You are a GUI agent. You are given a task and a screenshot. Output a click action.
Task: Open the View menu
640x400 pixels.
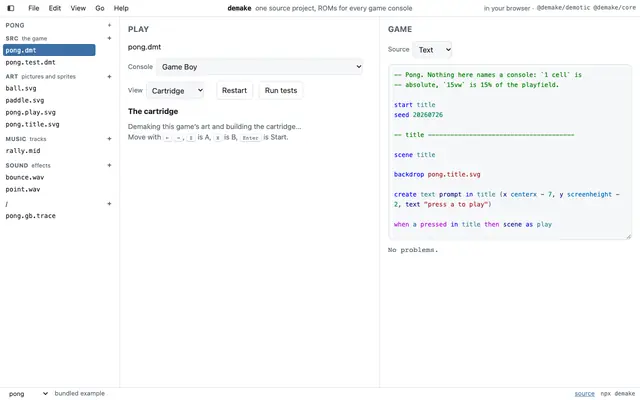click(x=78, y=8)
